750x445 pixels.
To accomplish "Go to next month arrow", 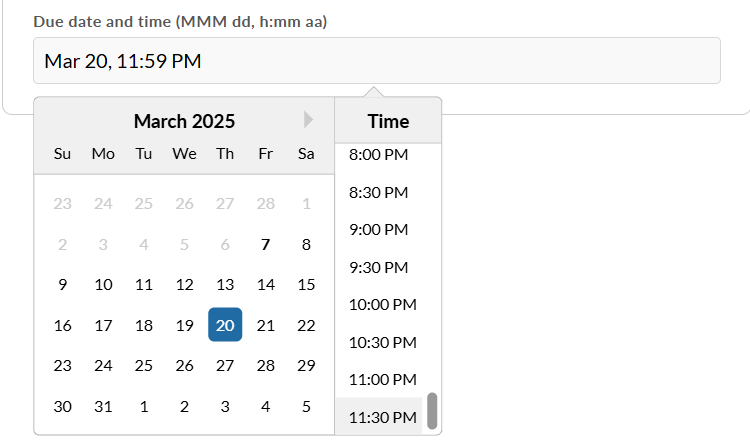I will 308,120.
